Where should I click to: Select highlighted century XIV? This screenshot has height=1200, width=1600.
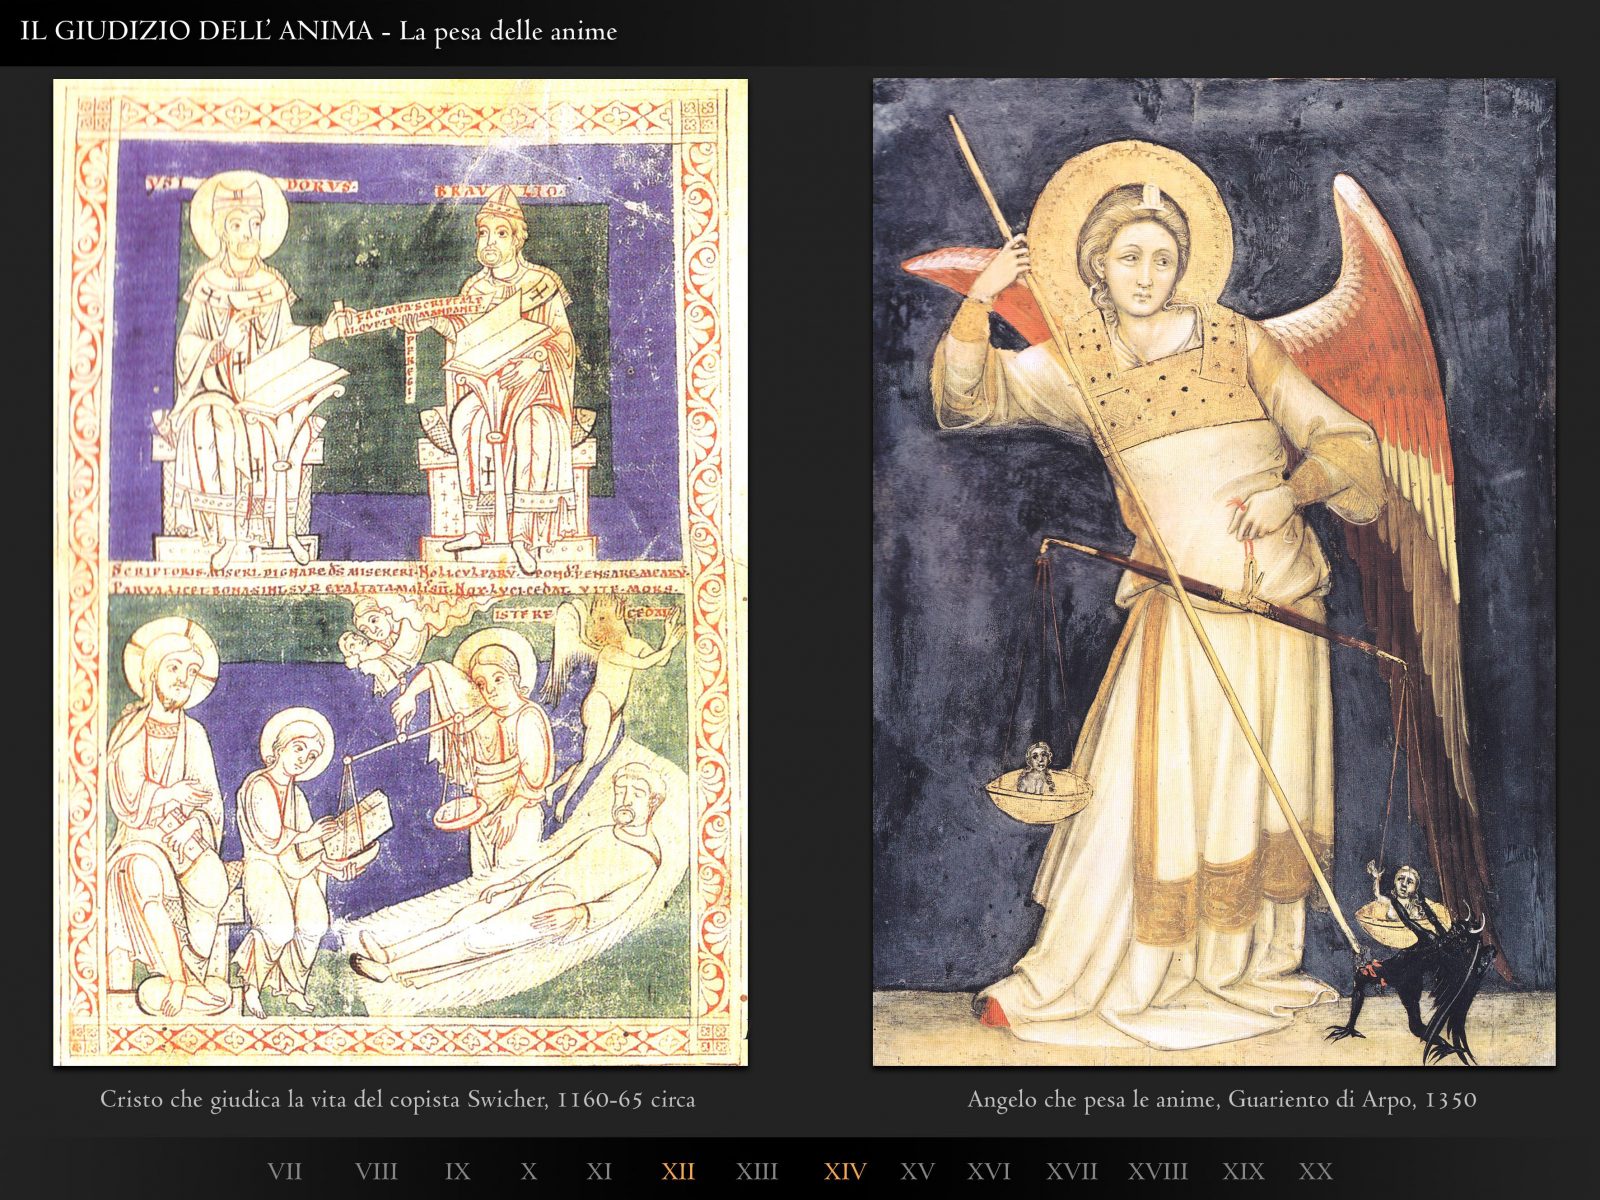[845, 1171]
